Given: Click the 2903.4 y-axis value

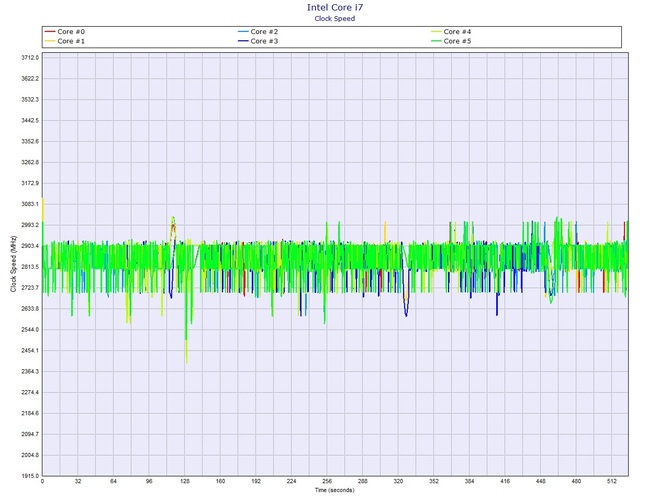Looking at the screenshot, I should pyautogui.click(x=30, y=246).
